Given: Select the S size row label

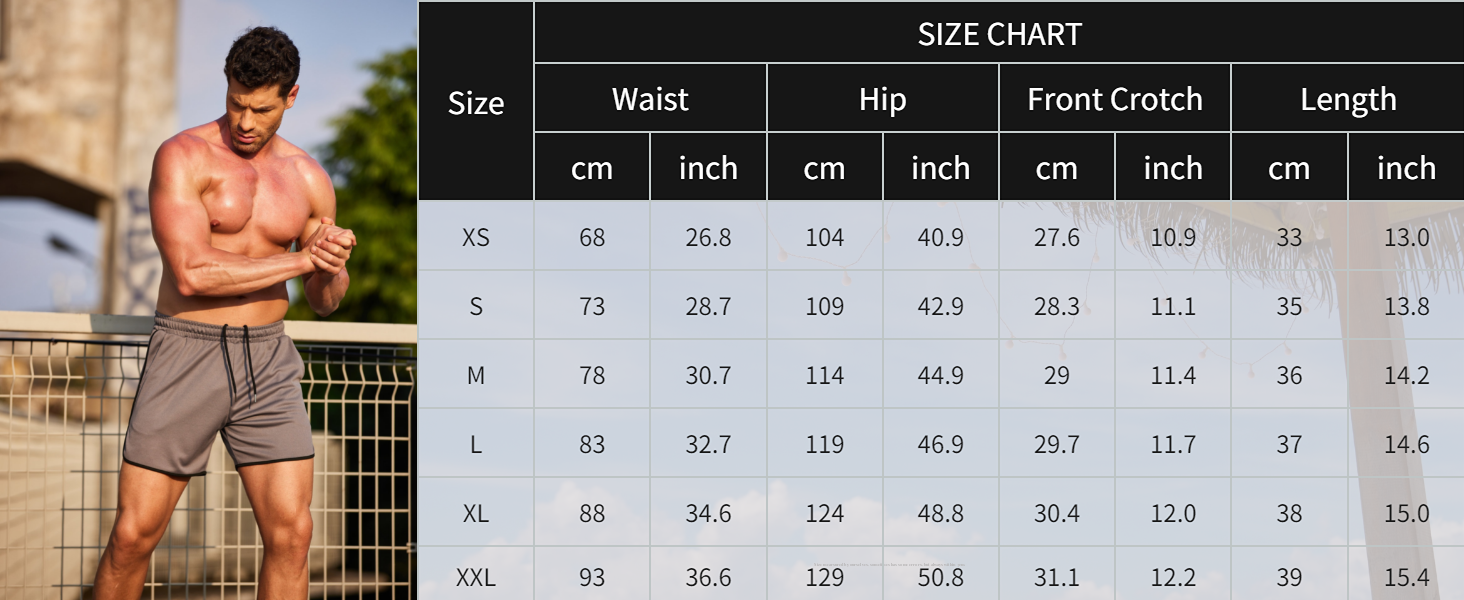Looking at the screenshot, I should [x=476, y=306].
